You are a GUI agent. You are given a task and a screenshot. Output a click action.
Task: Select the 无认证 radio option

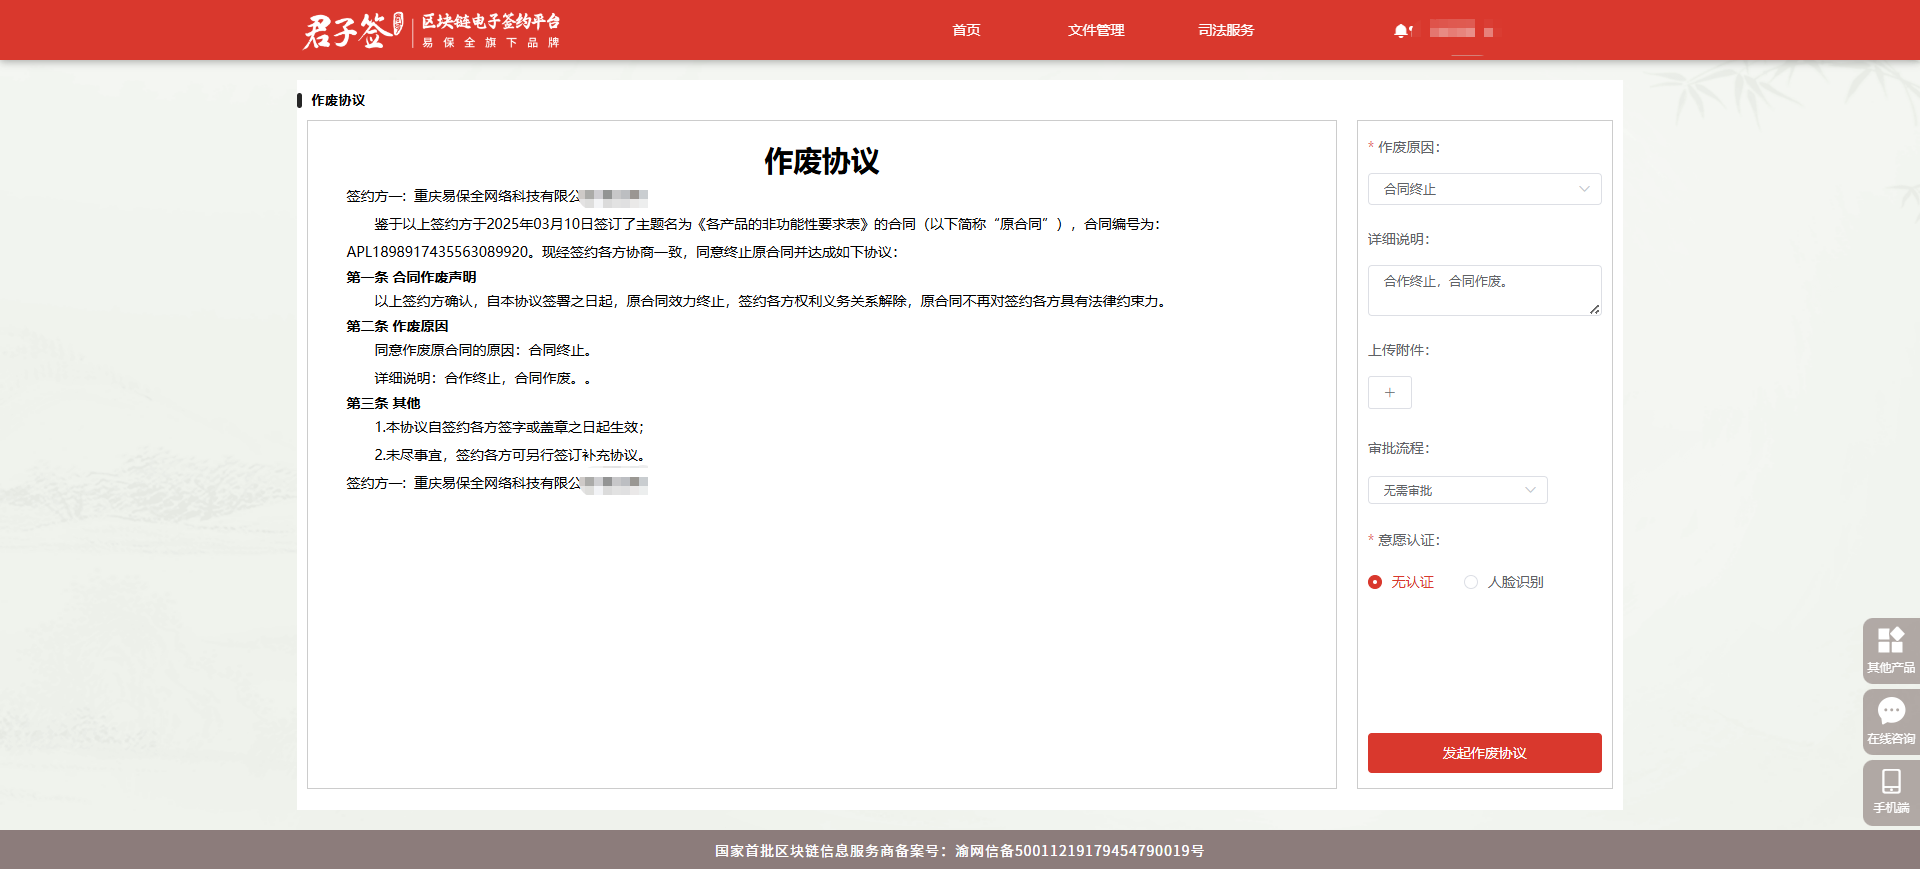[x=1401, y=582]
